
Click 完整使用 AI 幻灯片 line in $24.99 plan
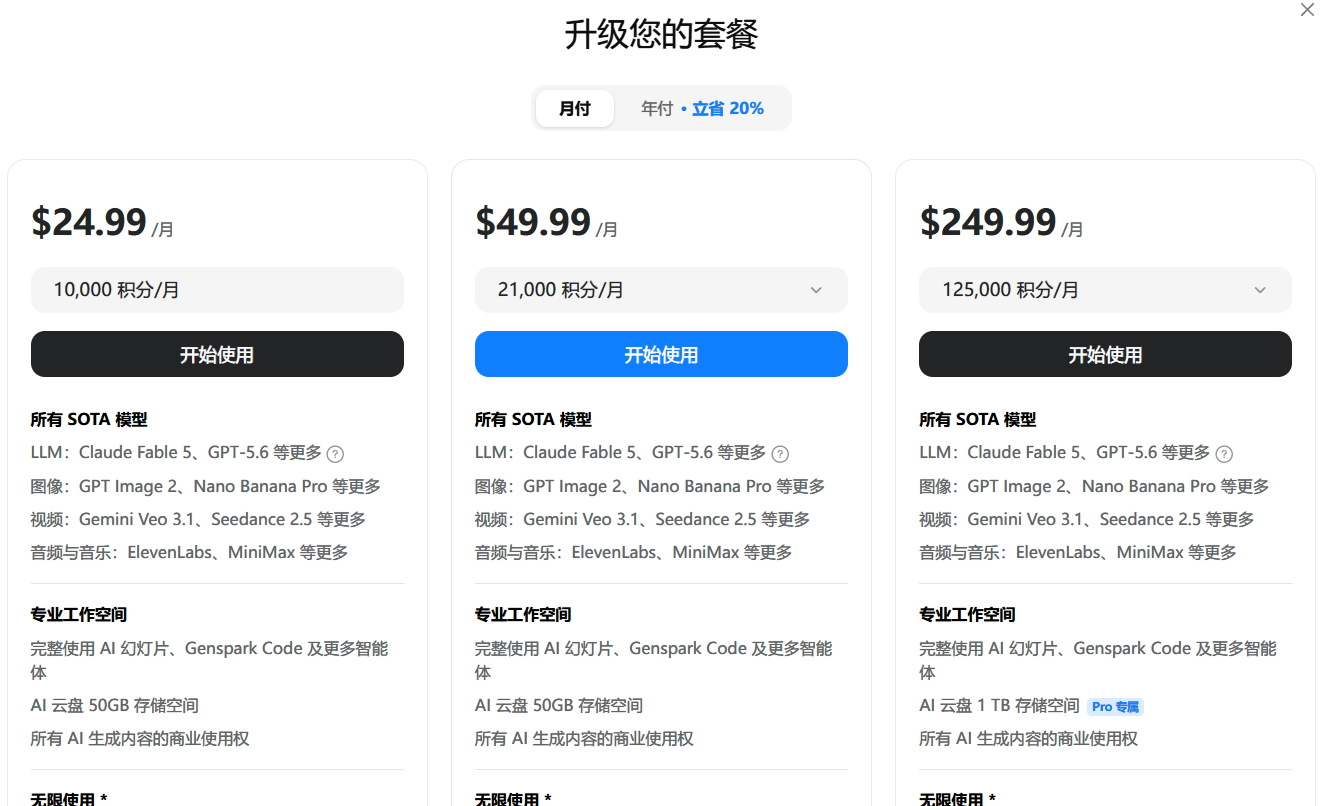click(209, 660)
